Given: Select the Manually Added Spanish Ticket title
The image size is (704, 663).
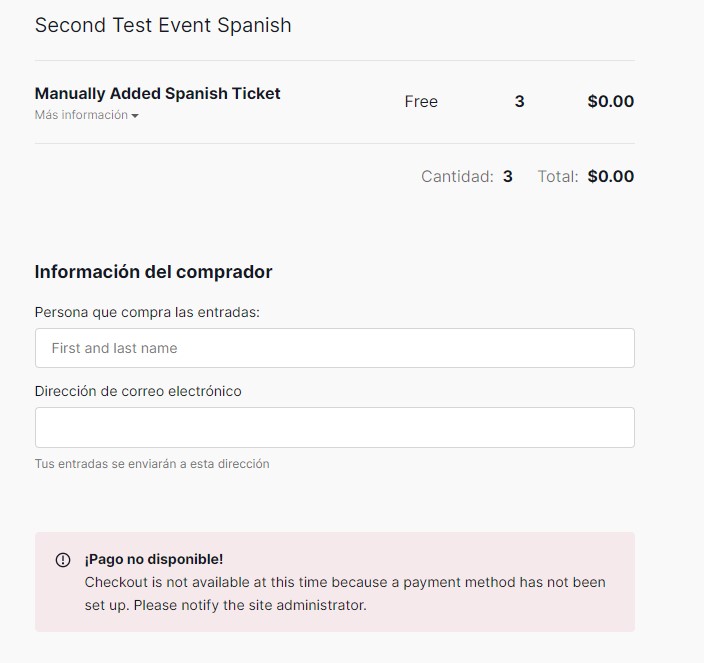Looking at the screenshot, I should (x=158, y=93).
